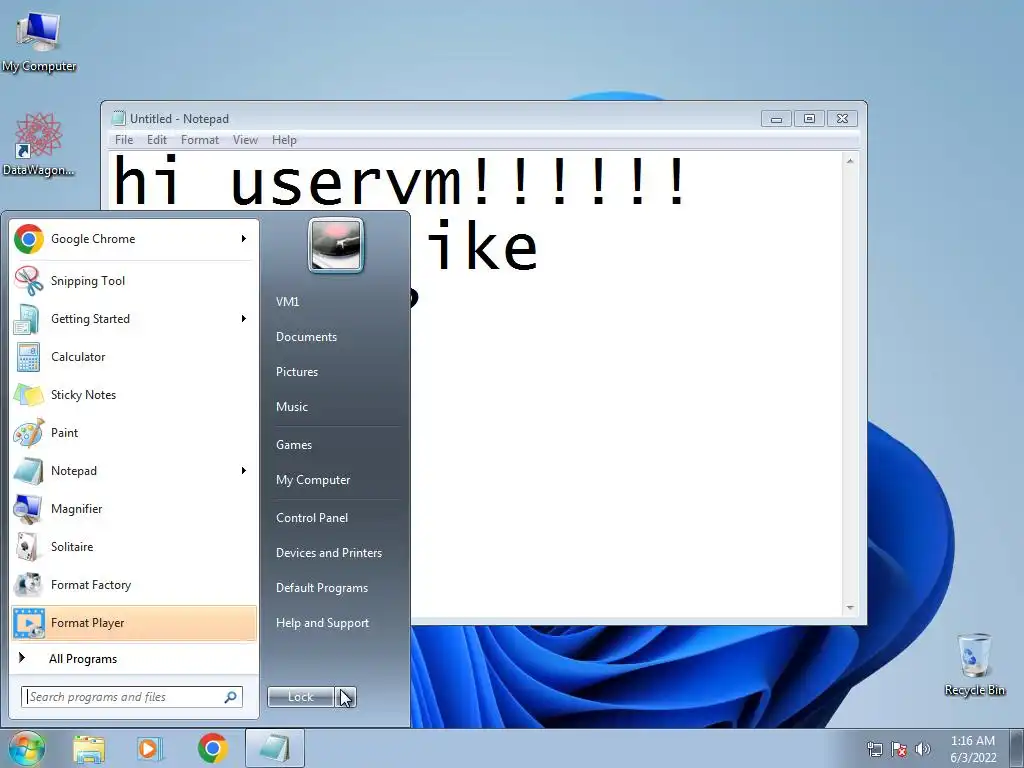This screenshot has height=768, width=1024.
Task: Click the Windows Start orb
Action: [27, 748]
